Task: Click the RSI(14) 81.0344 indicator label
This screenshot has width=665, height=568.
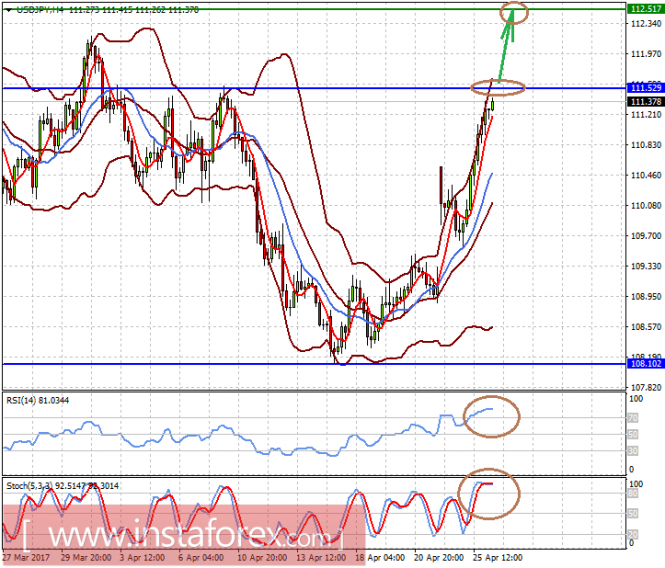Action: [x=38, y=400]
